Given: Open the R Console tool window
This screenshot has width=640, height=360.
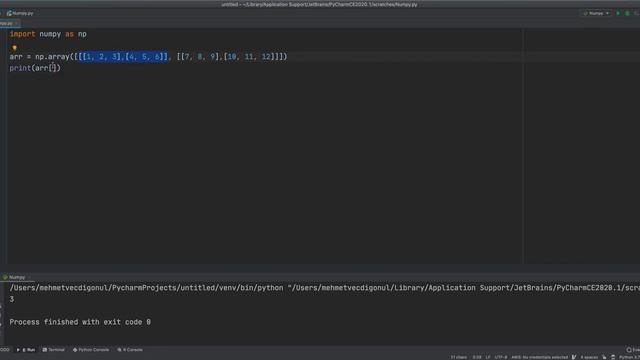Looking at the screenshot, I should pyautogui.click(x=130, y=350).
